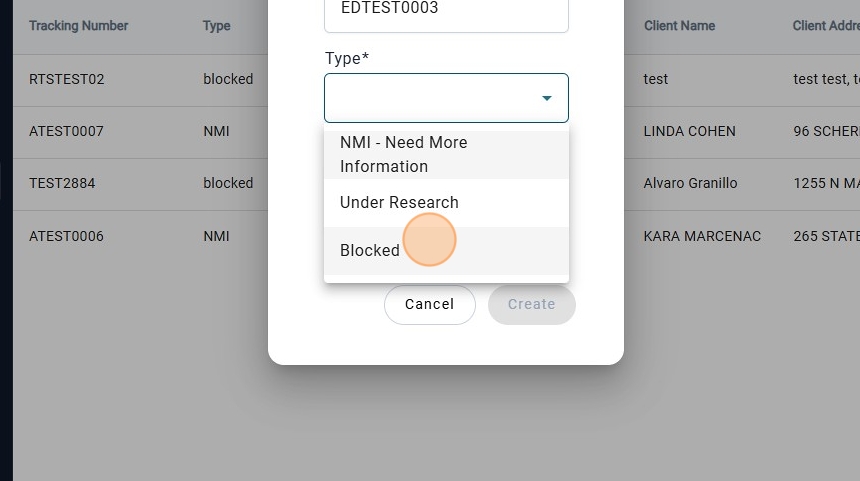Click the Type column header
The image size is (860, 481).
click(217, 26)
